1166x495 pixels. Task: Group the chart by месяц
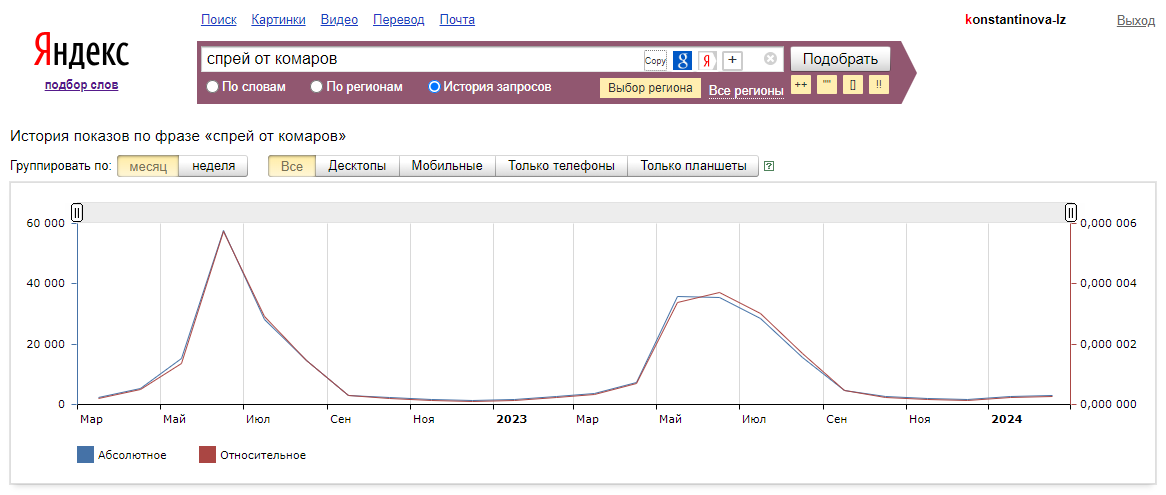pos(148,166)
